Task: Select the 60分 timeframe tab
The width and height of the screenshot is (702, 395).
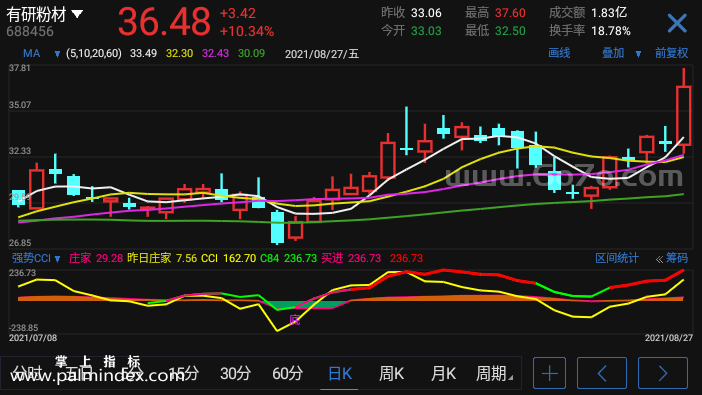Action: point(287,373)
